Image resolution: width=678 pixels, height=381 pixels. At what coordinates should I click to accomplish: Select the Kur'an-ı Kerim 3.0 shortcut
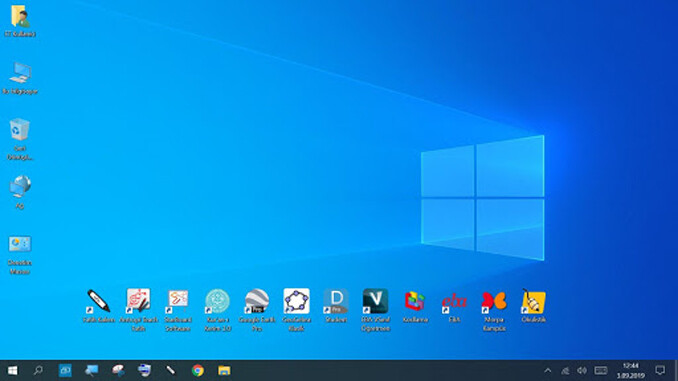pos(217,301)
